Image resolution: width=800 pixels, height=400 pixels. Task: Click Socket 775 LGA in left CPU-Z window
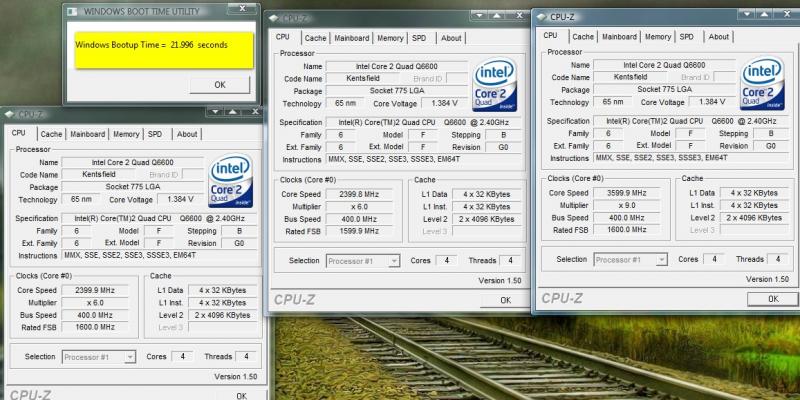(133, 187)
